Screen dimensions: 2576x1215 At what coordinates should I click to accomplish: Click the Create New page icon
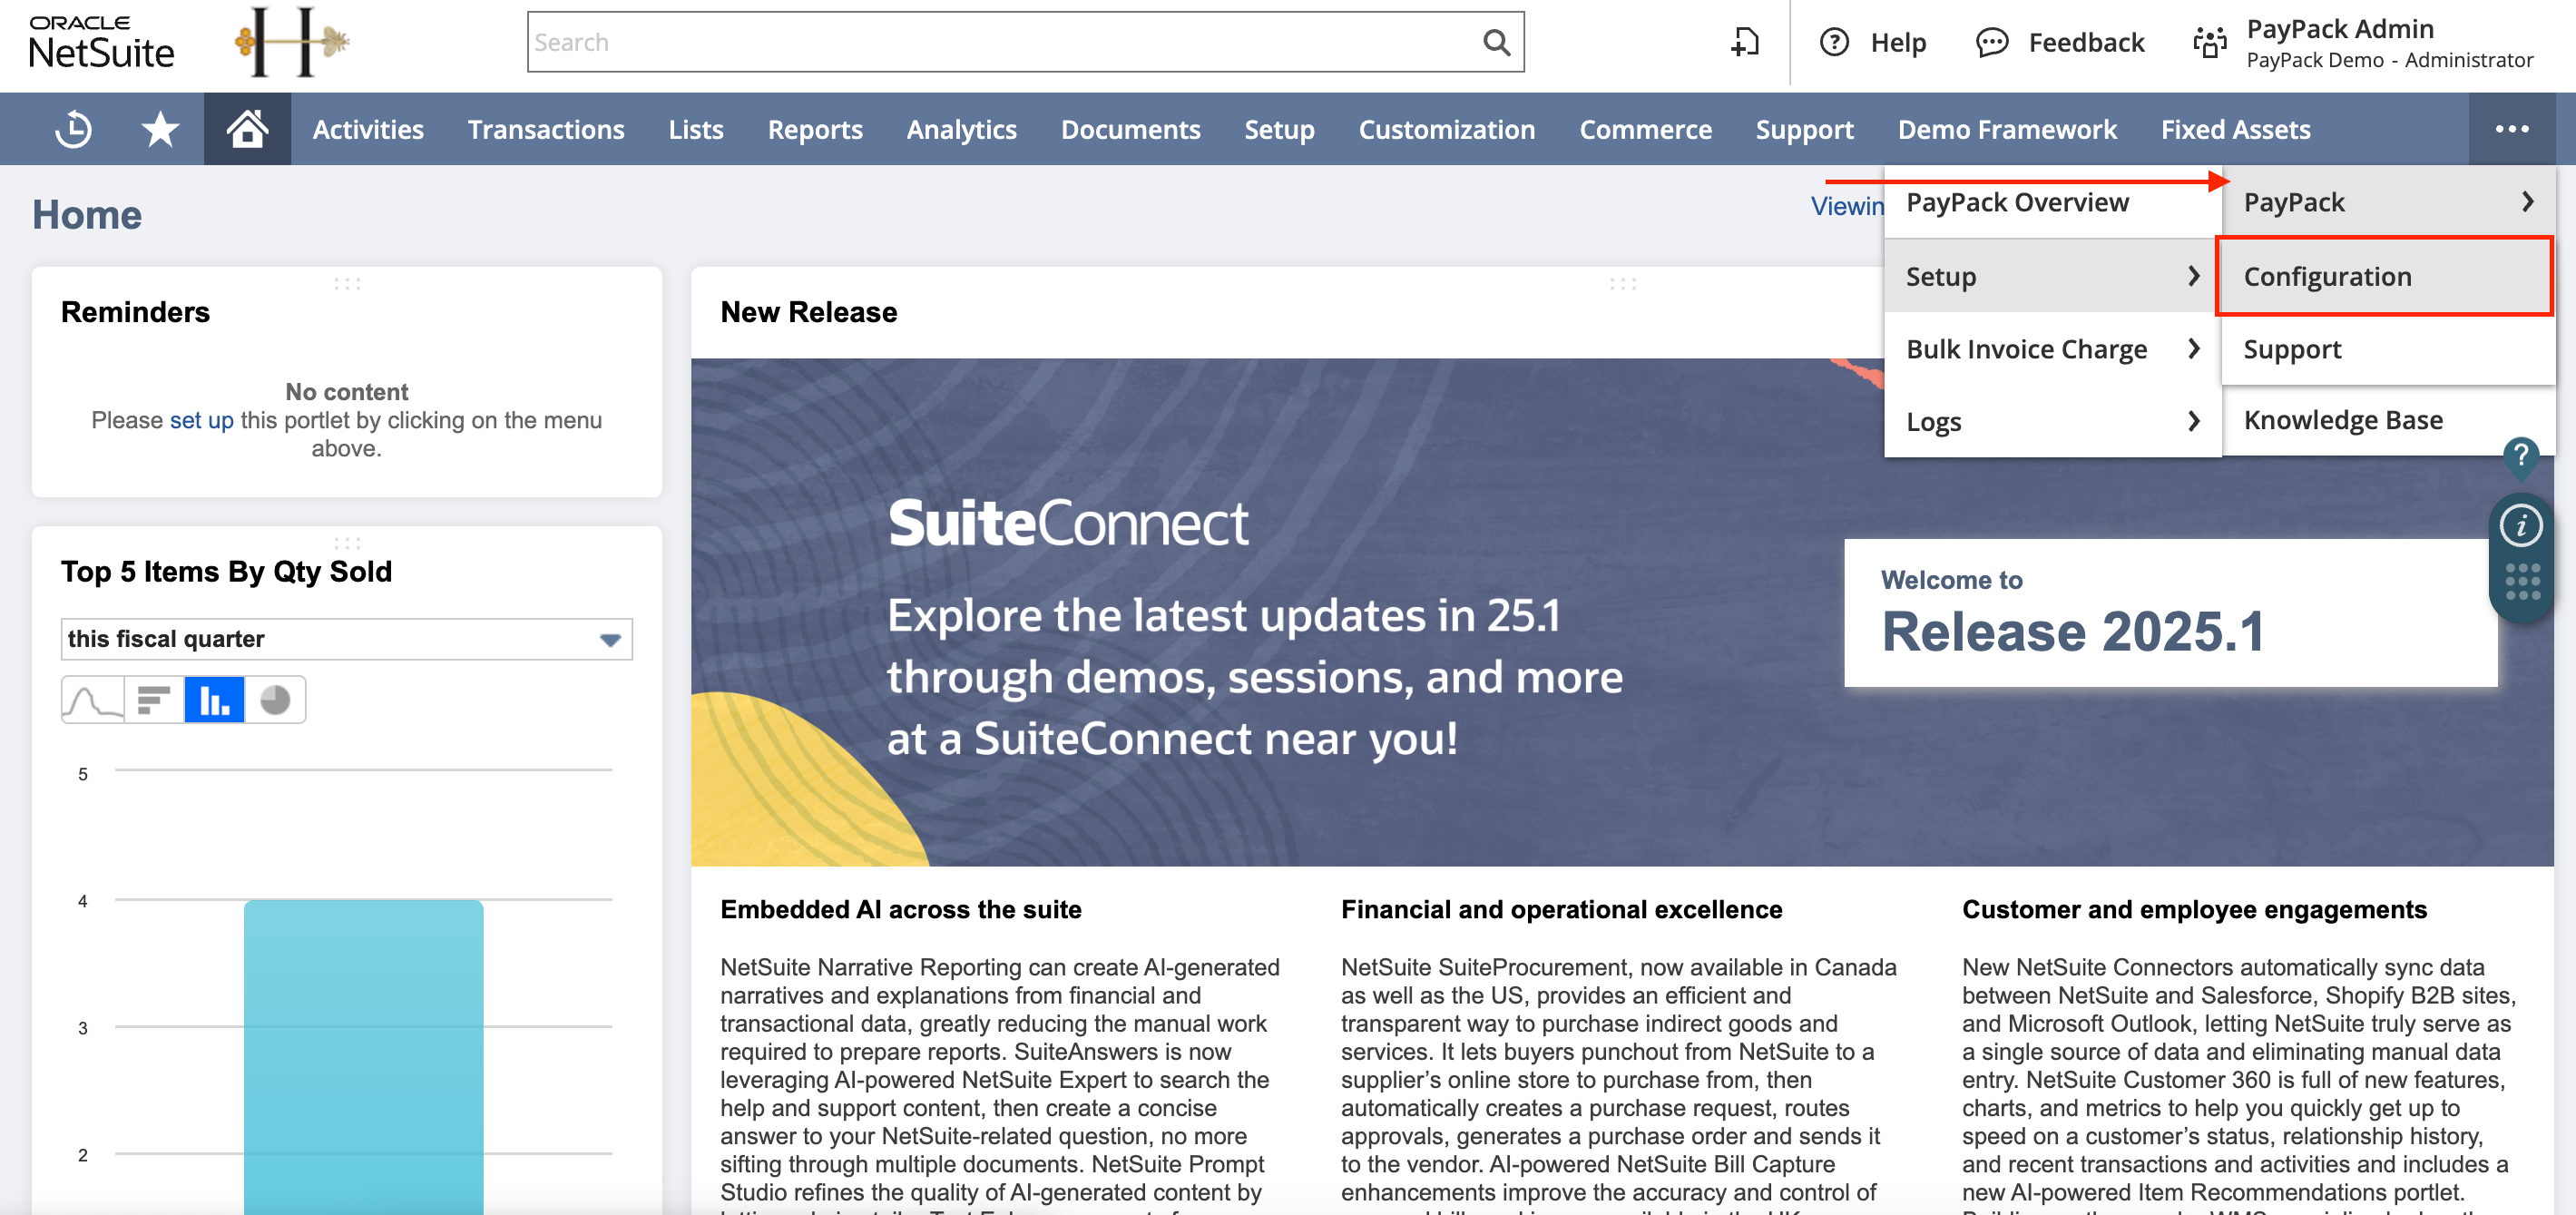pos(1745,42)
